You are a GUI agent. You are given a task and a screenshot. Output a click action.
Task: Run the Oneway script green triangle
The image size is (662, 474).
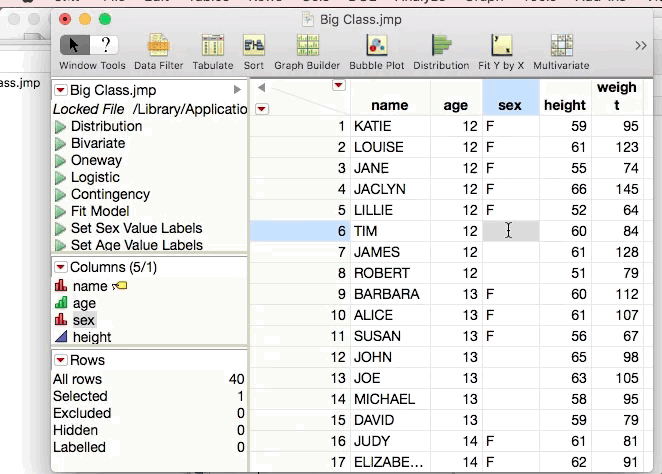click(x=60, y=160)
